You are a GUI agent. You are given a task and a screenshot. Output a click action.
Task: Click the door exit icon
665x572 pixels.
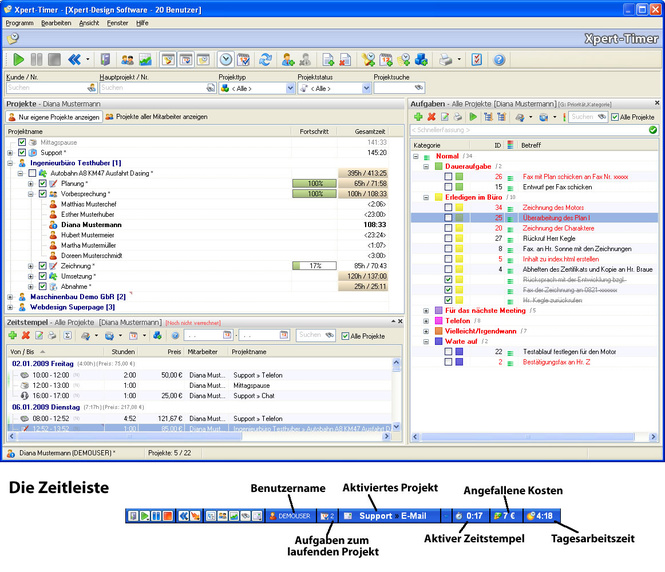pos(105,60)
